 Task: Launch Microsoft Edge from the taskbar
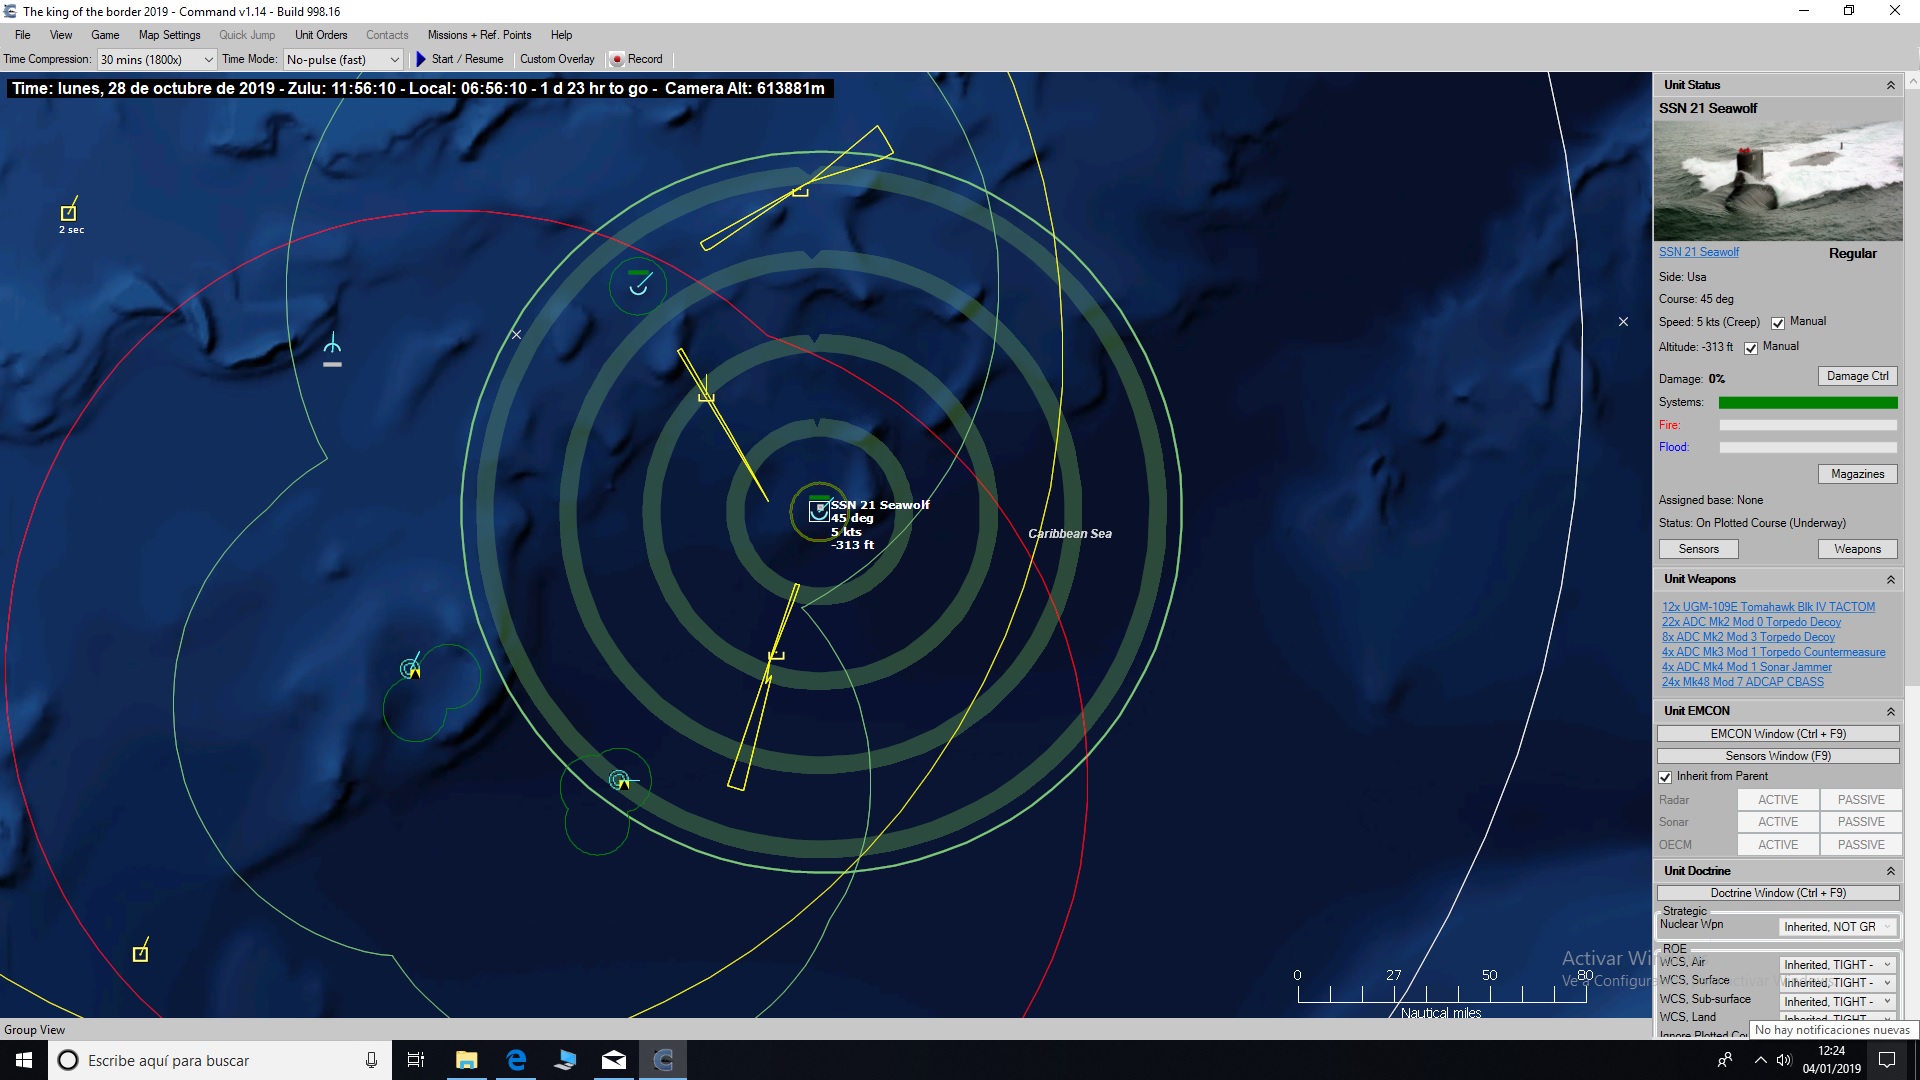[515, 1059]
